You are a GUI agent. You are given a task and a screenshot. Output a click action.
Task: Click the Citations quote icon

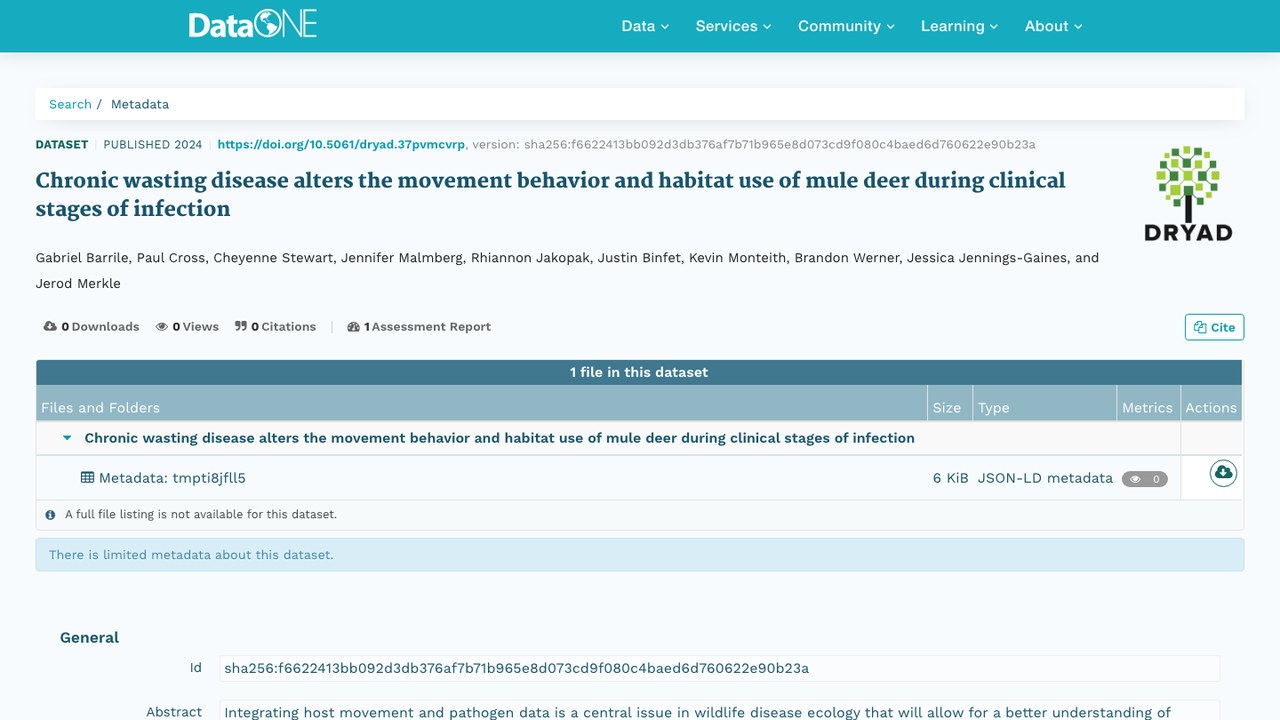(241, 327)
